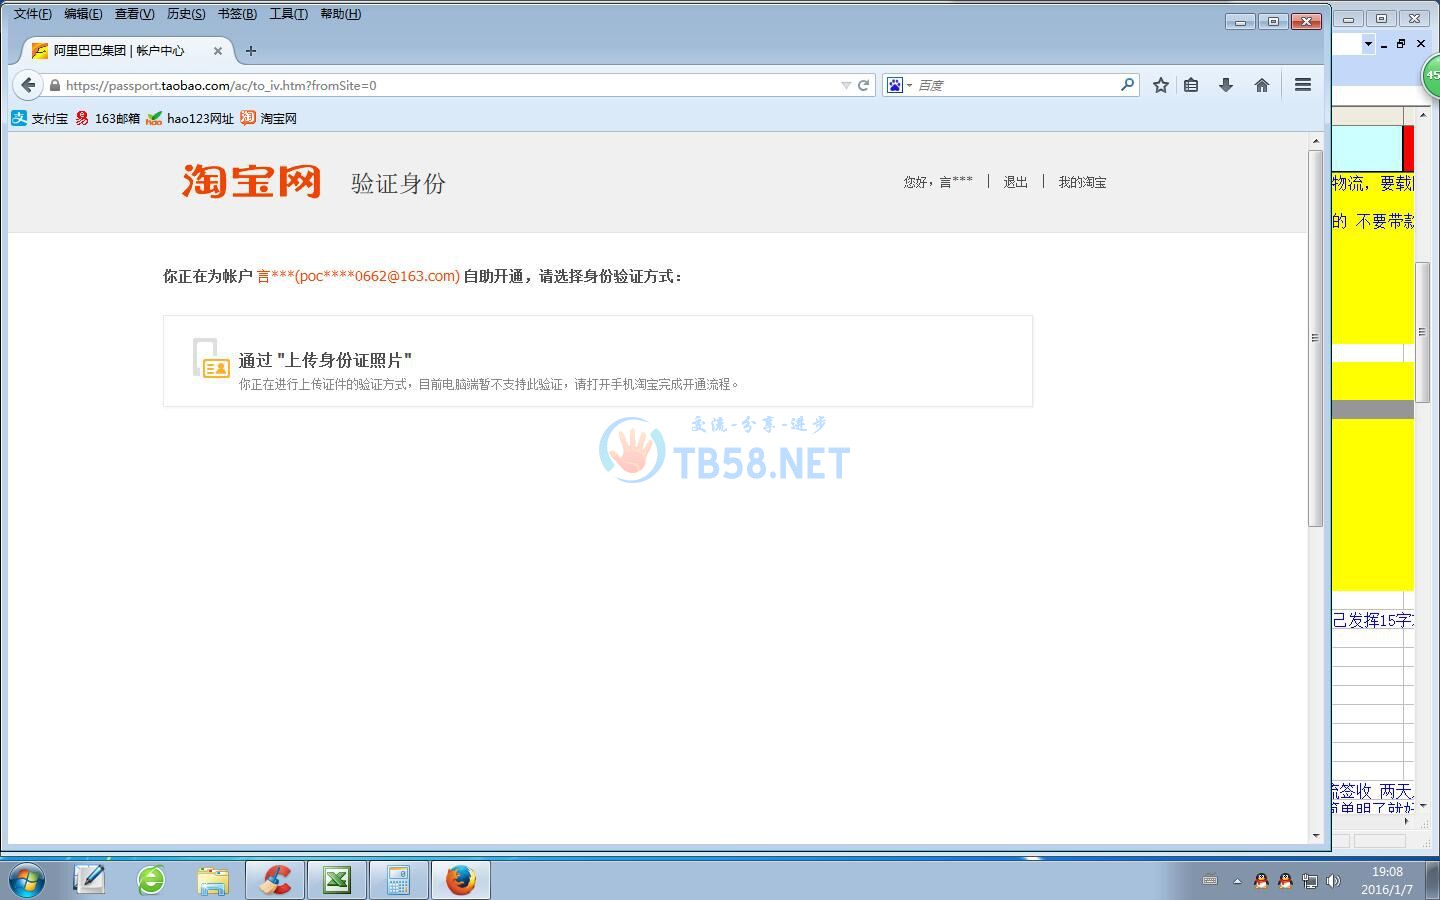The height and width of the screenshot is (900, 1440).
Task: Bookmark this page with star icon
Action: (1160, 85)
